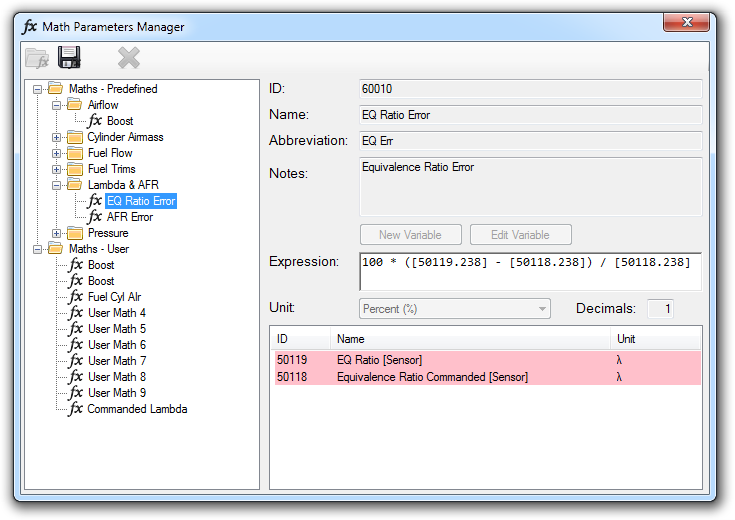Select User Math 6 in the tree
The width and height of the screenshot is (735, 520).
116,345
